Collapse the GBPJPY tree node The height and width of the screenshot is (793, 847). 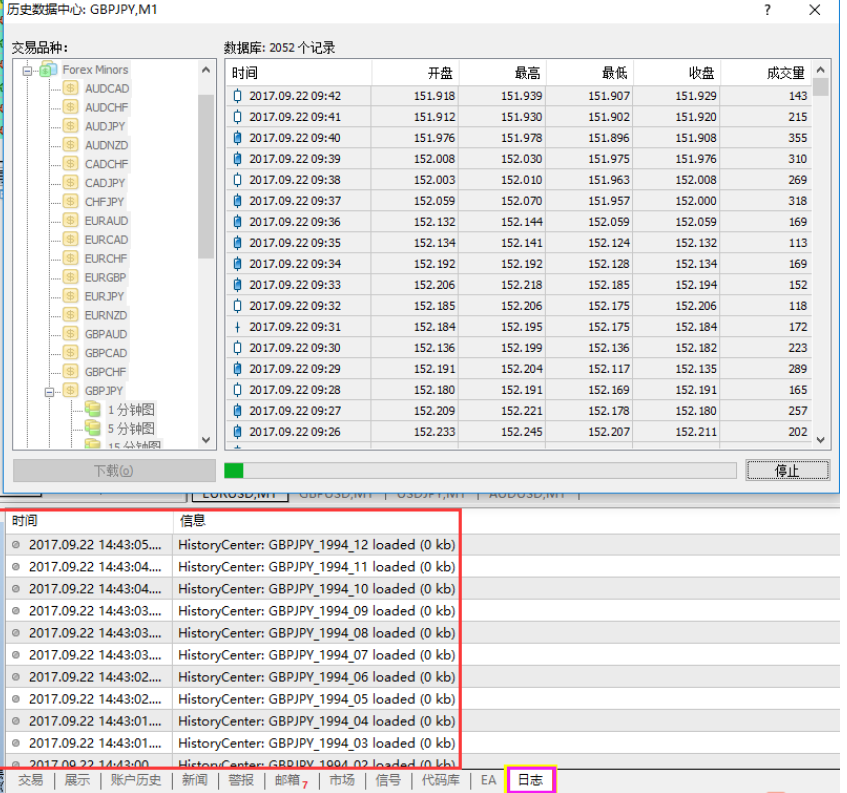50,391
